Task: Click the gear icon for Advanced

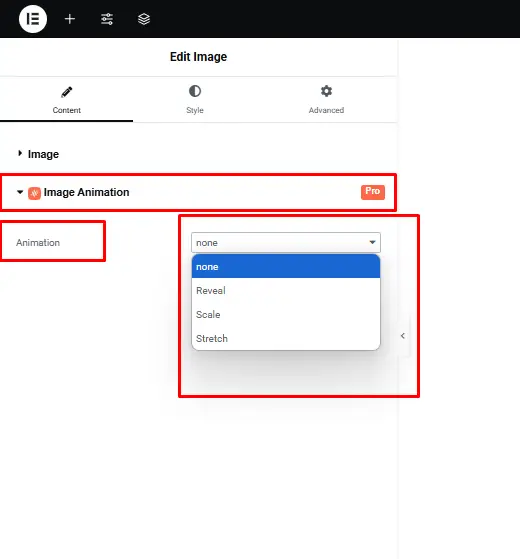Action: pos(326,91)
